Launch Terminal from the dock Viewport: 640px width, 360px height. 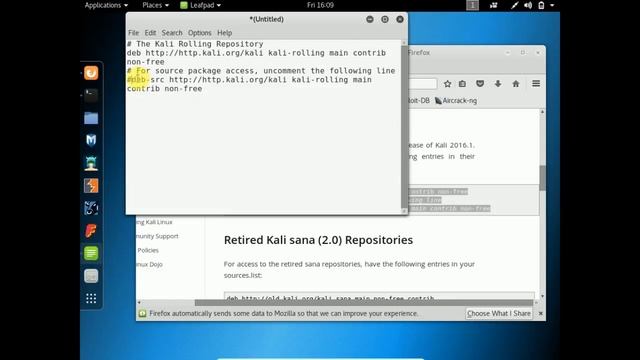pyautogui.click(x=91, y=96)
